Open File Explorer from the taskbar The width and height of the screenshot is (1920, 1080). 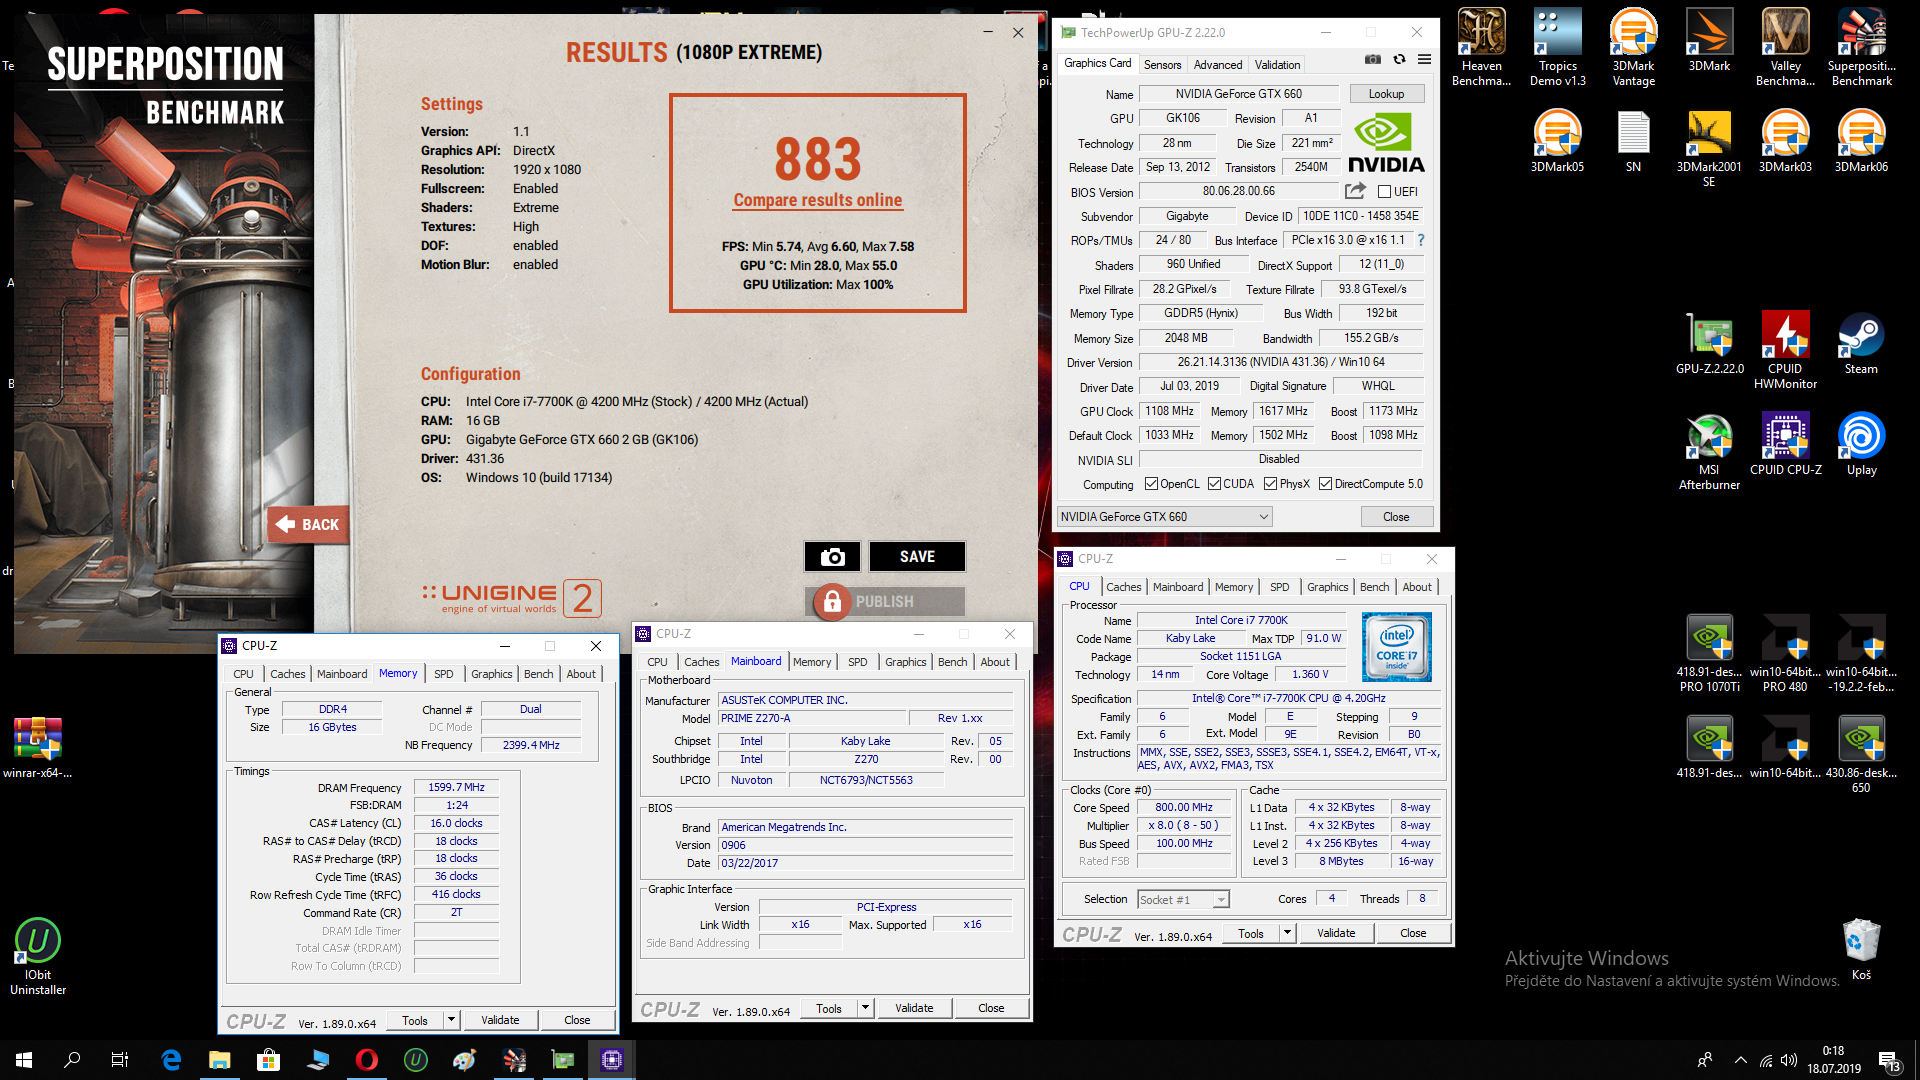point(220,1060)
